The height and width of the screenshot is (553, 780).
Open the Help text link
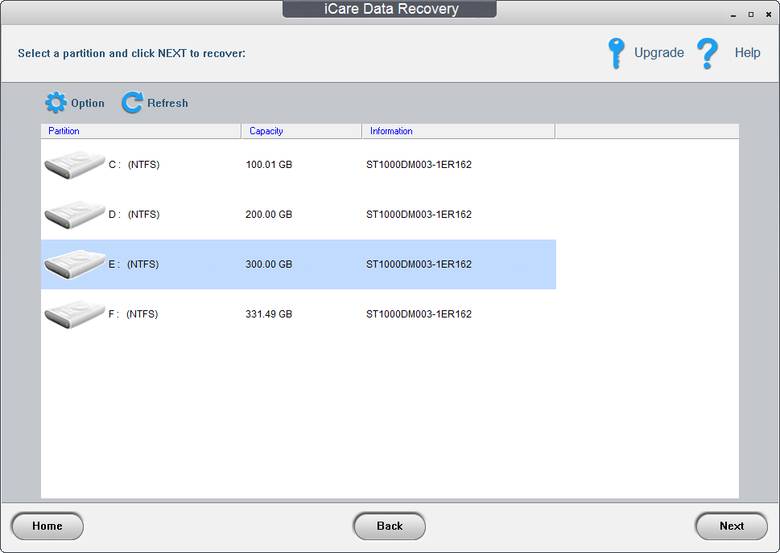click(747, 53)
